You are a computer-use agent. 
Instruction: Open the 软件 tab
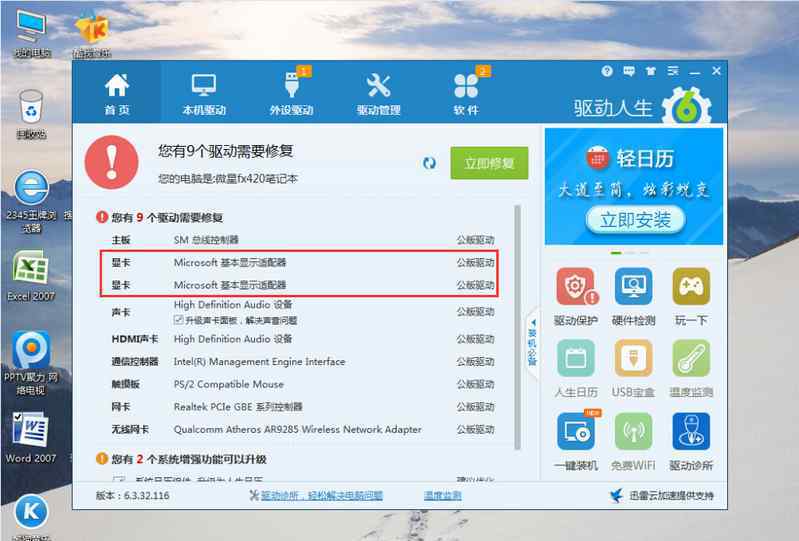click(466, 94)
